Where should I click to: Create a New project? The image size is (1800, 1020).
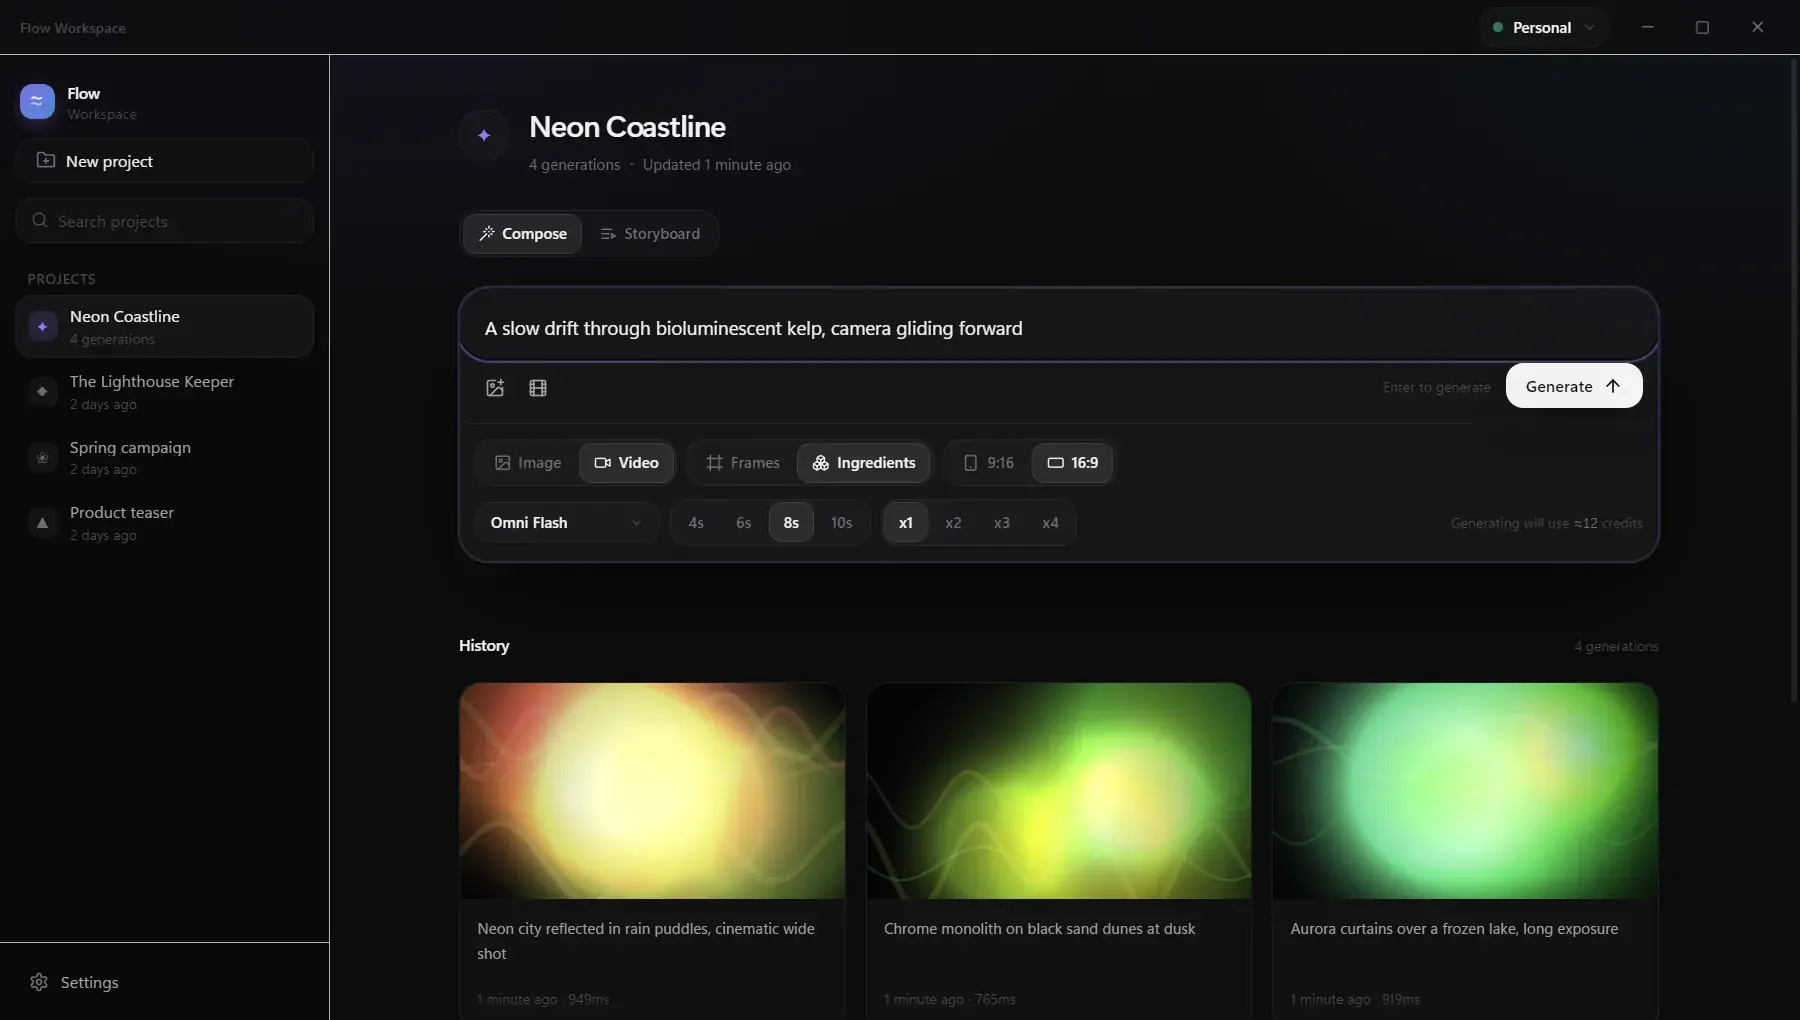click(x=165, y=161)
